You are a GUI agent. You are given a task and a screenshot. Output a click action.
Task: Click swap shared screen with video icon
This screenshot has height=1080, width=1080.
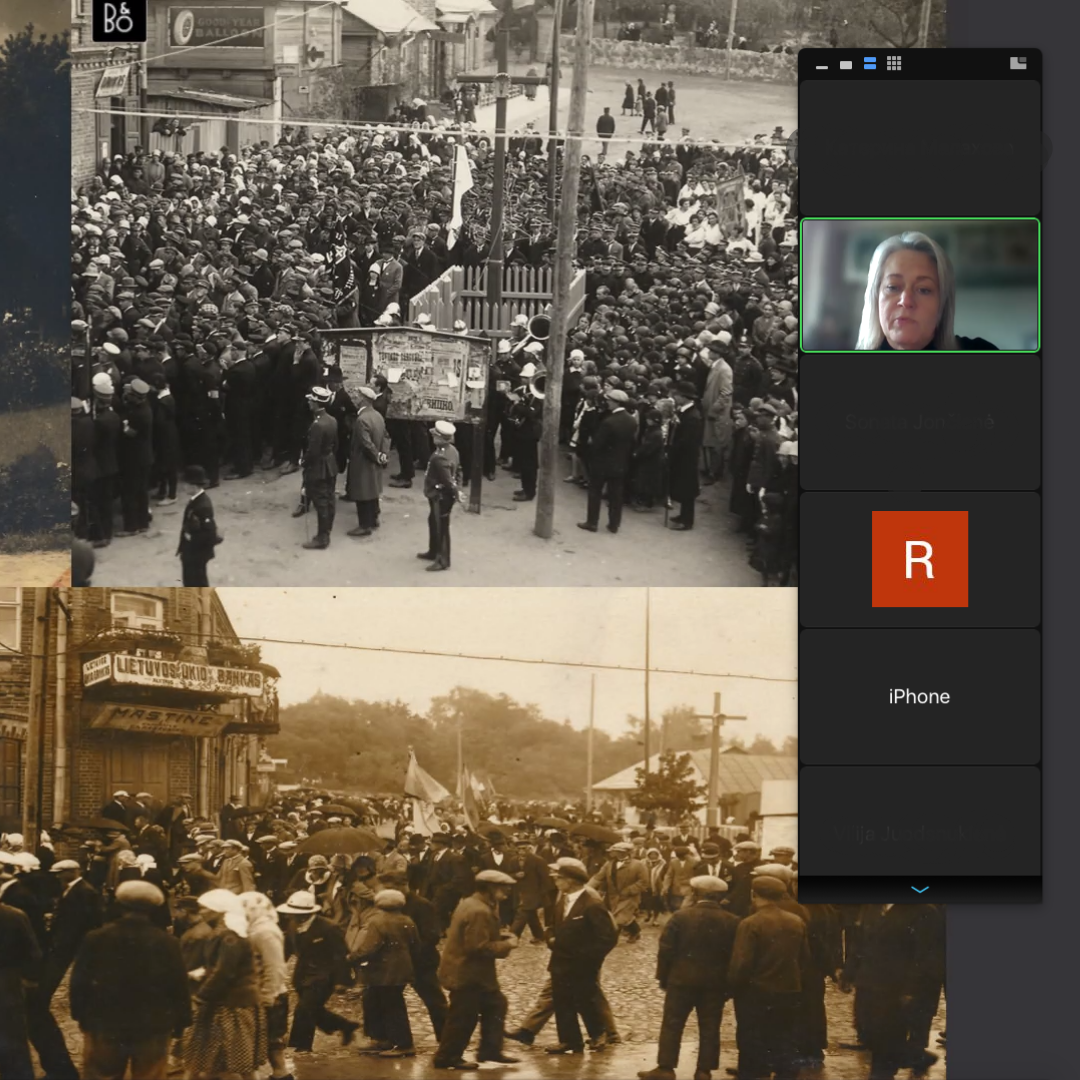[x=1018, y=64]
